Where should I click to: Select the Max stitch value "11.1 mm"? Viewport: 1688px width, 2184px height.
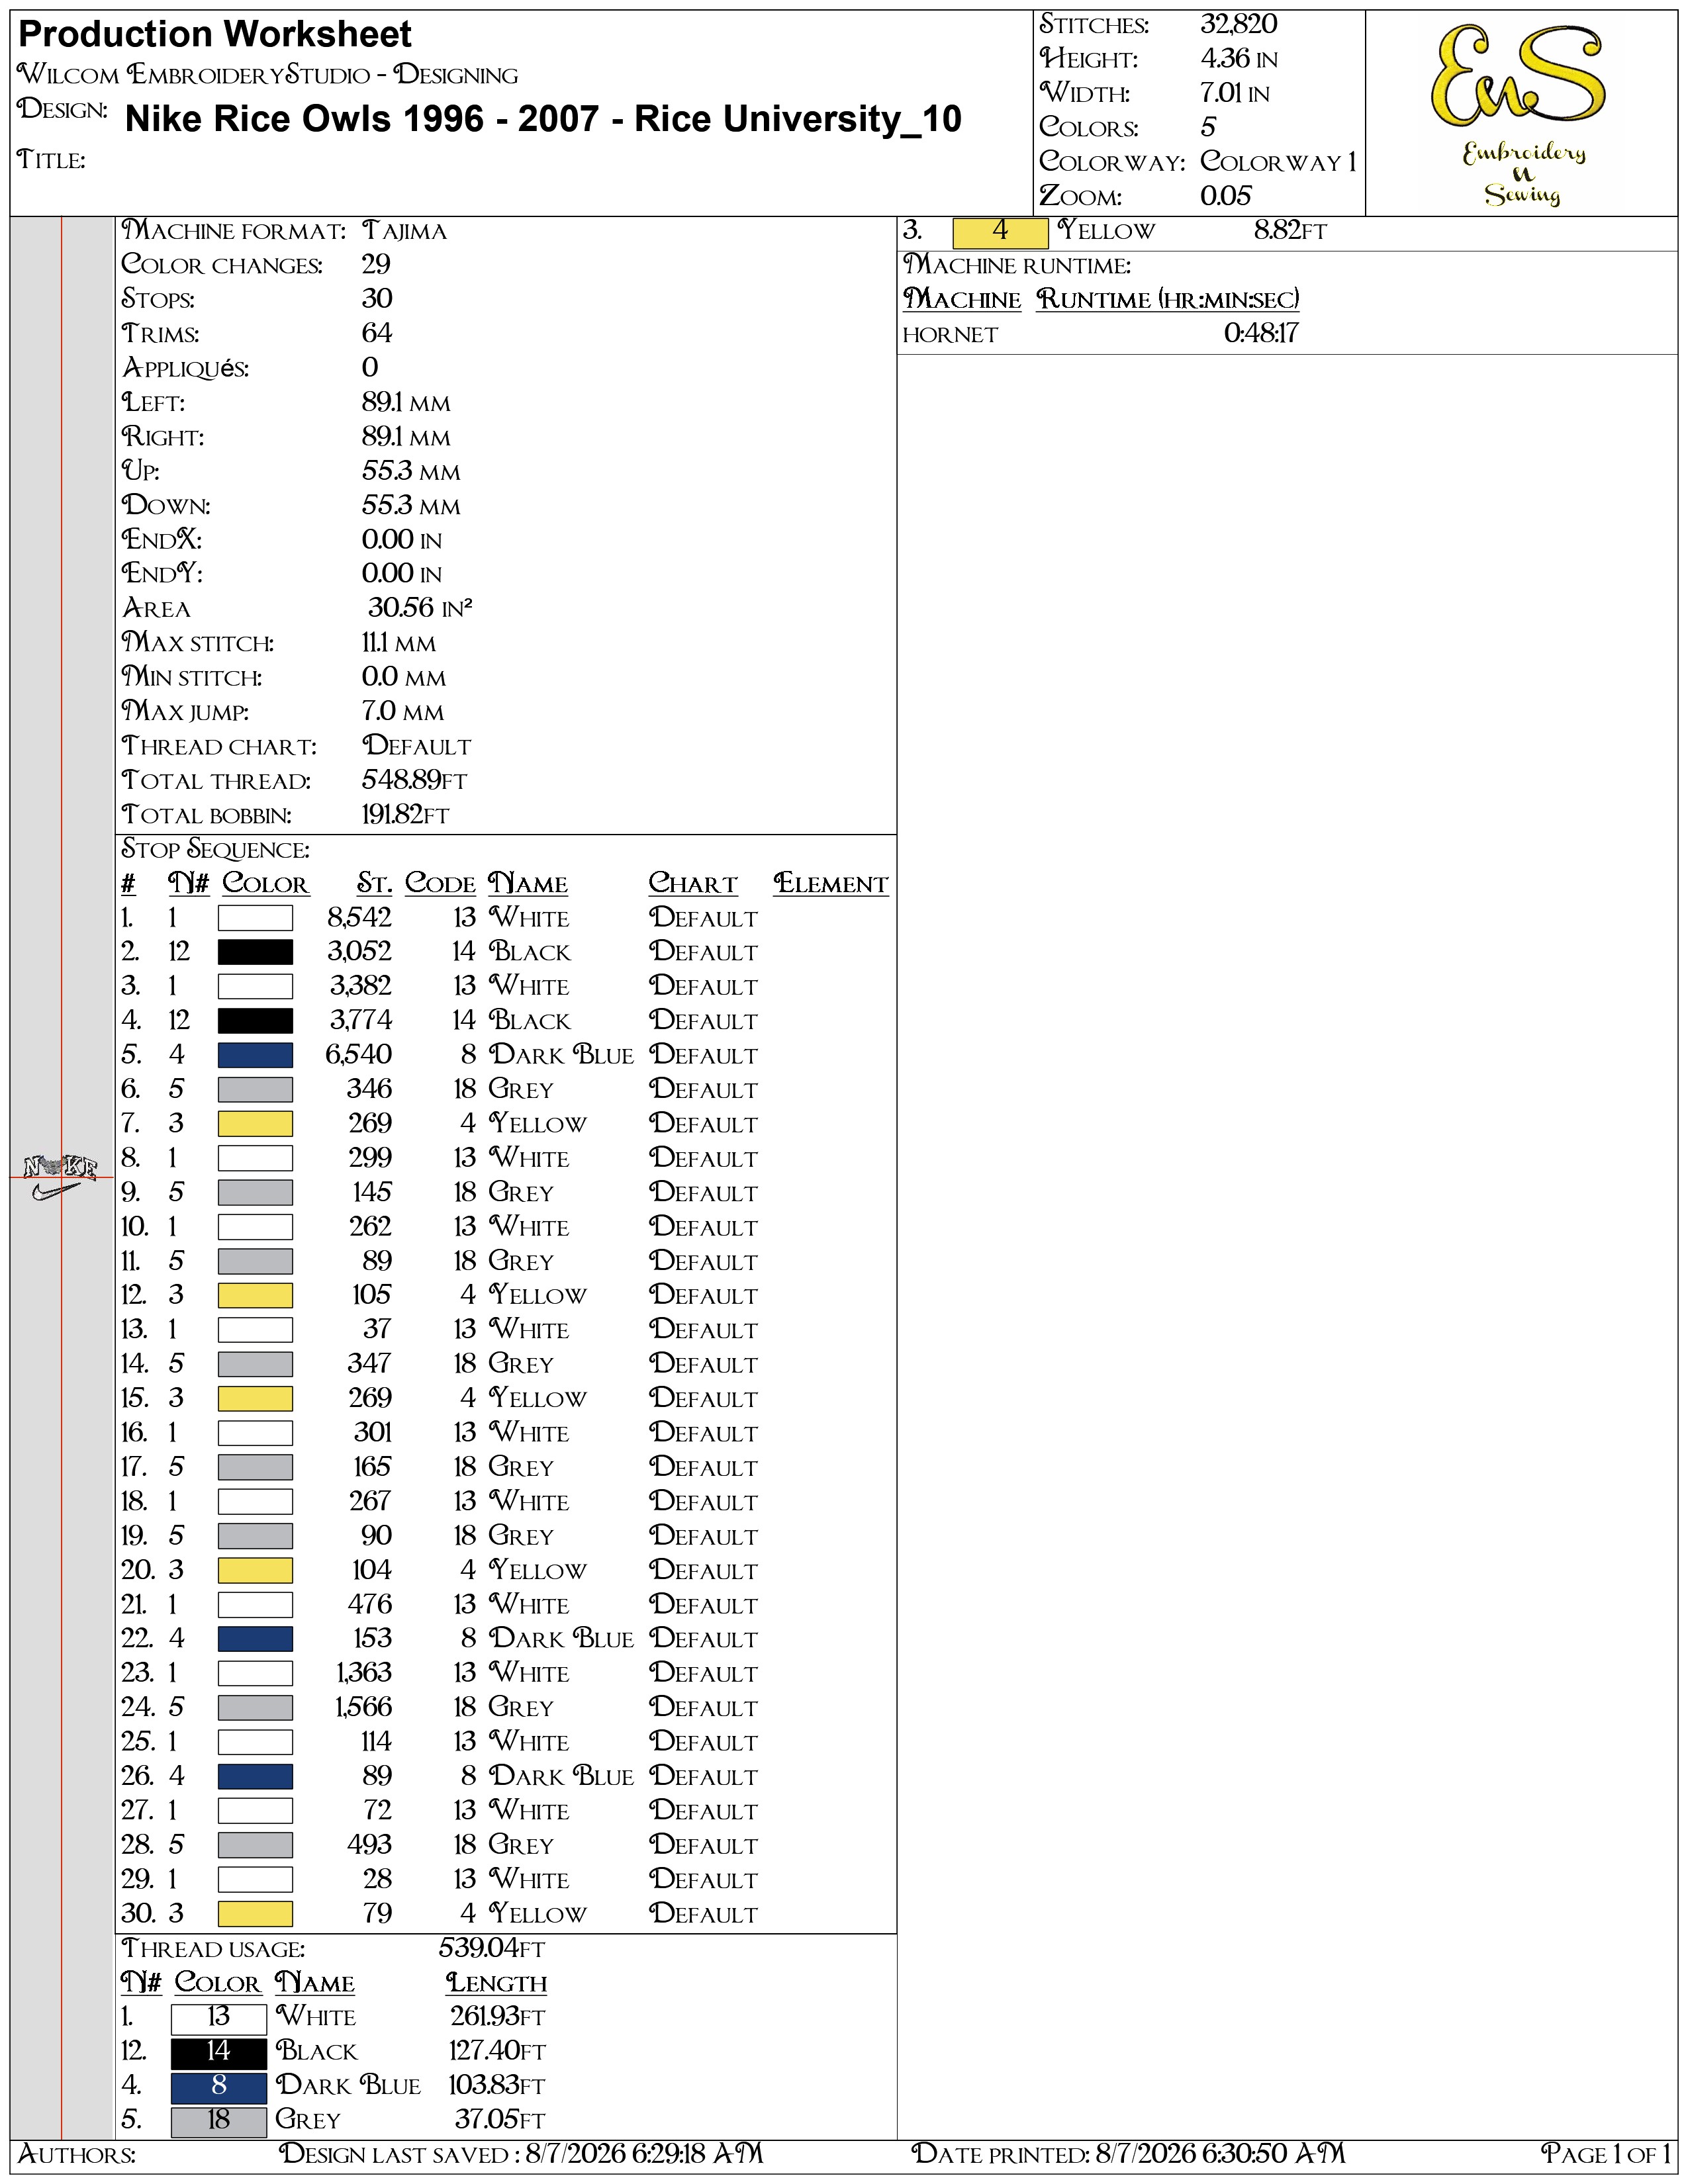[399, 643]
